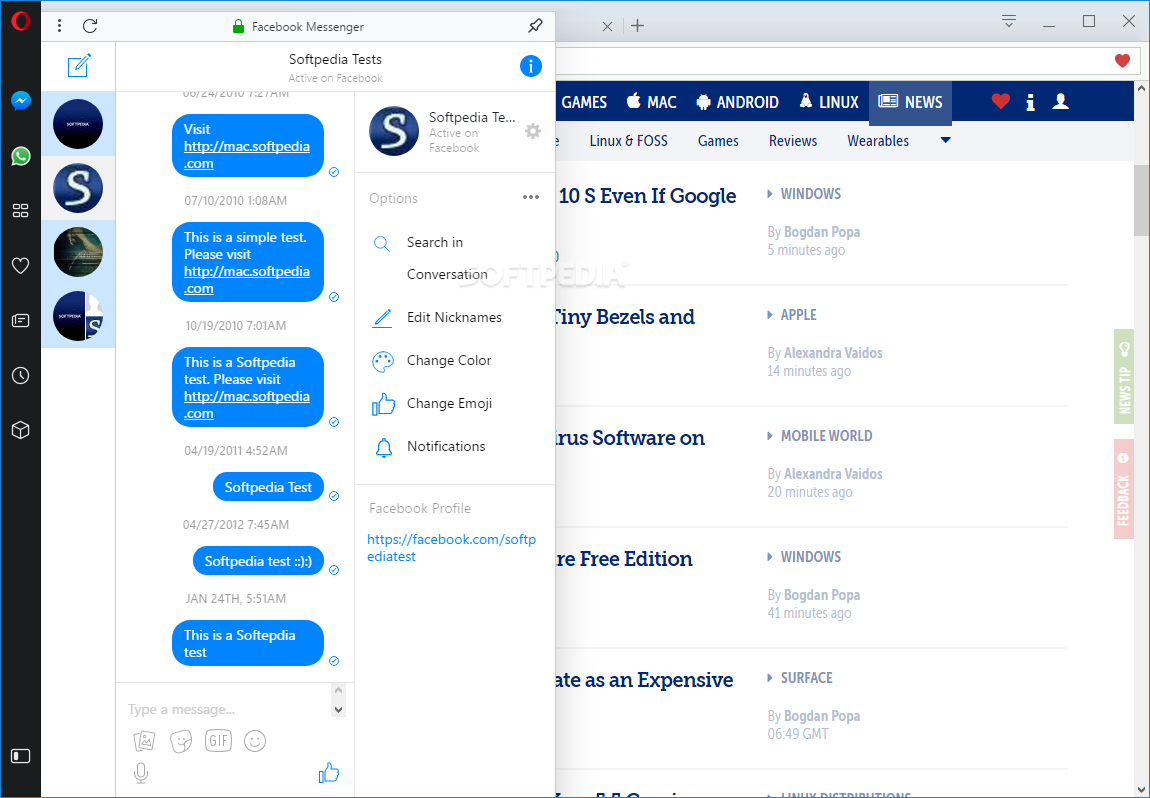Open link in 'Visit' message

pos(246,155)
